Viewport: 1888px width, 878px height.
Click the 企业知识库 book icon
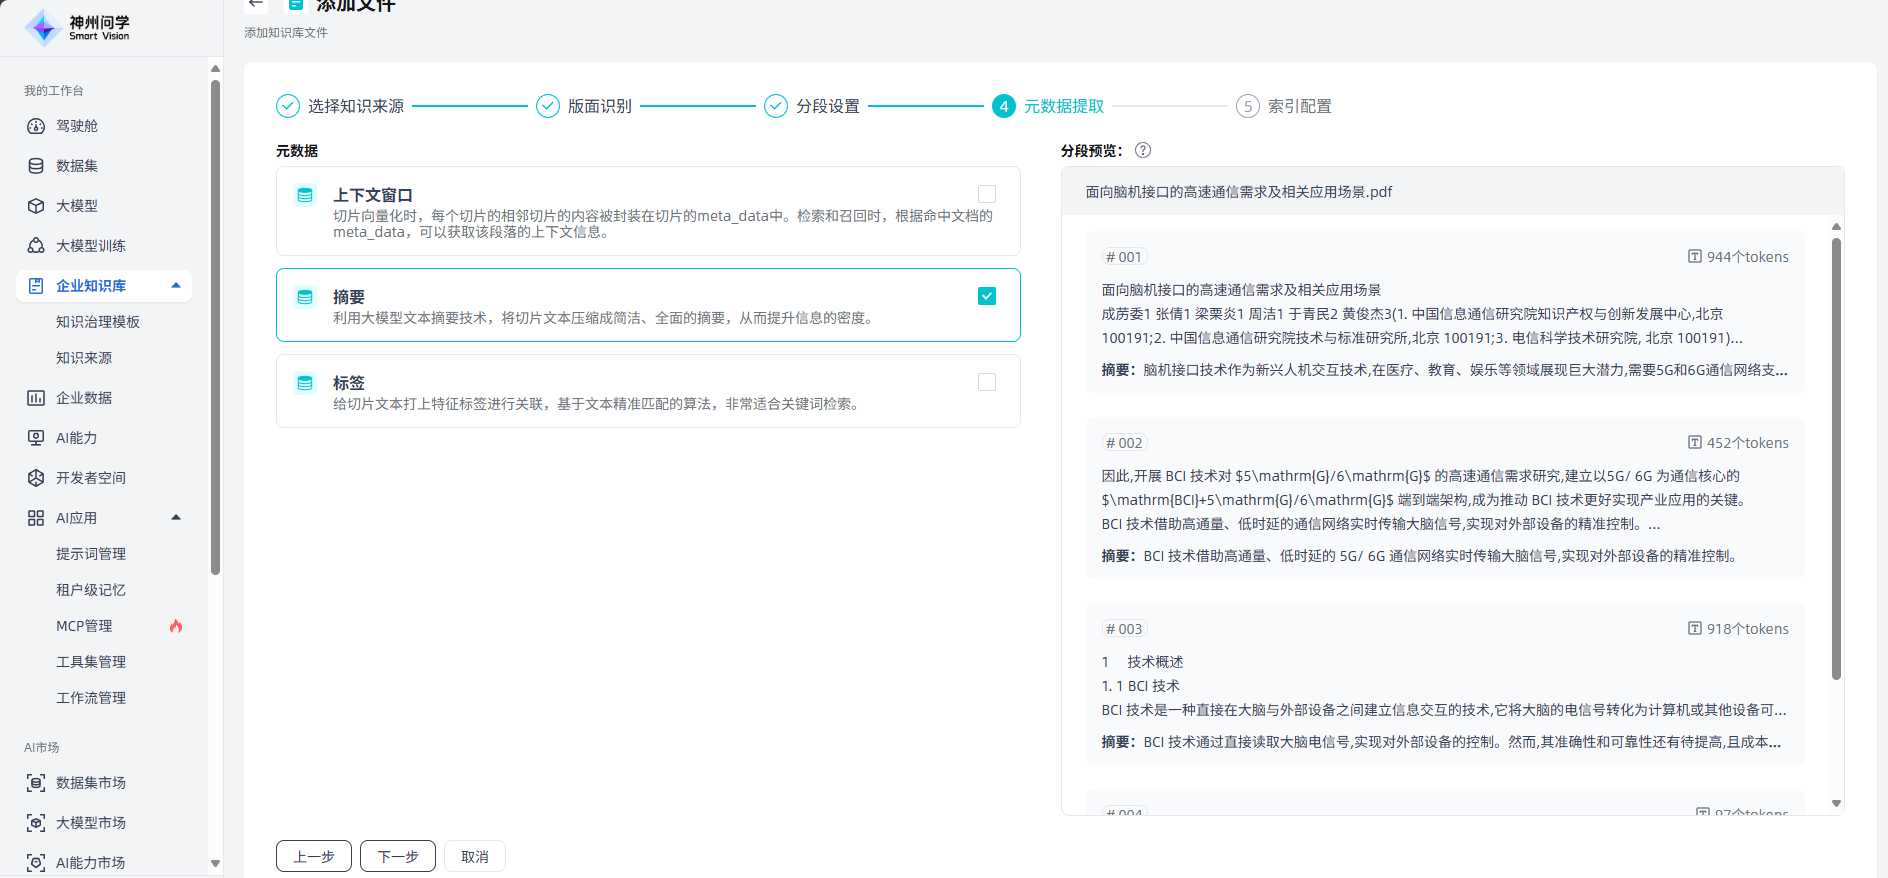[36, 286]
